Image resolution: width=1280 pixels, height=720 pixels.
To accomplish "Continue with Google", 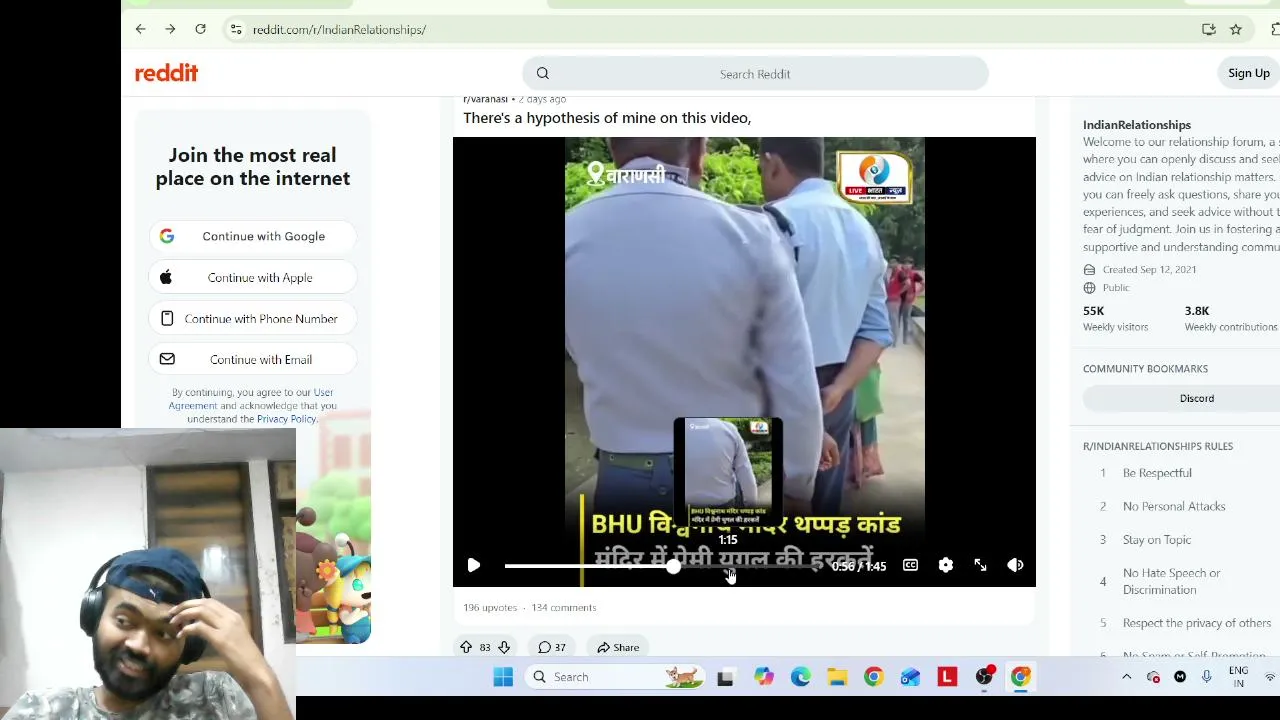I will (x=253, y=236).
